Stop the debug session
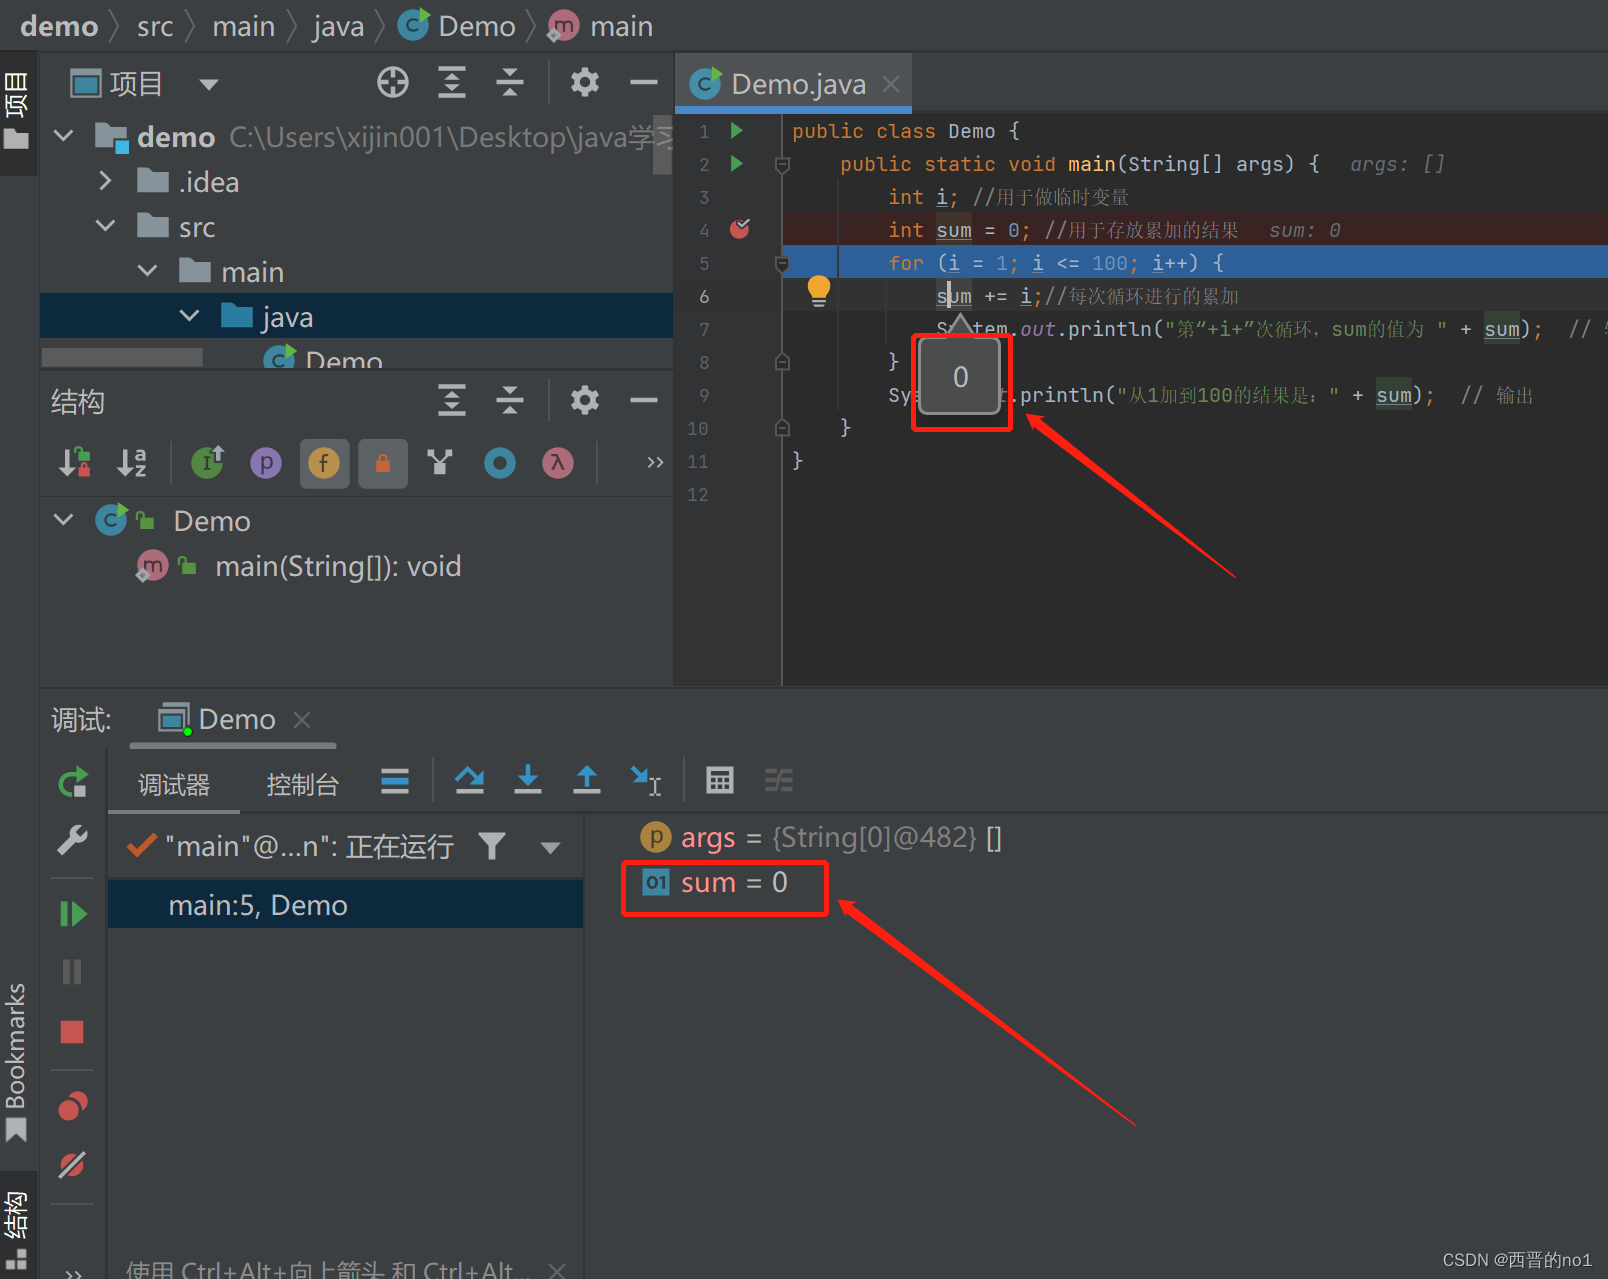This screenshot has height=1279, width=1608. (72, 1032)
